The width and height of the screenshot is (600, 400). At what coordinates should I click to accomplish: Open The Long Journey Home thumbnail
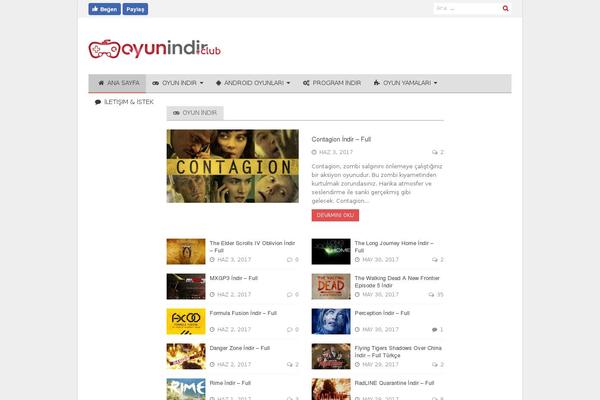point(331,251)
